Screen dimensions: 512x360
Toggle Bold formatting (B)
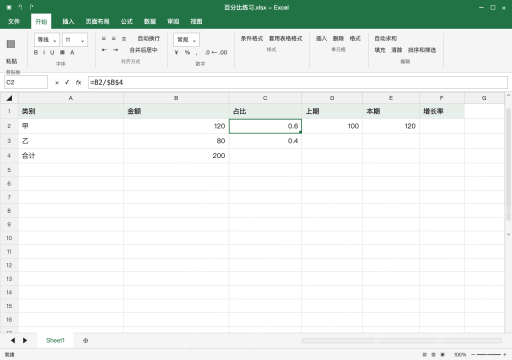pyautogui.click(x=36, y=52)
